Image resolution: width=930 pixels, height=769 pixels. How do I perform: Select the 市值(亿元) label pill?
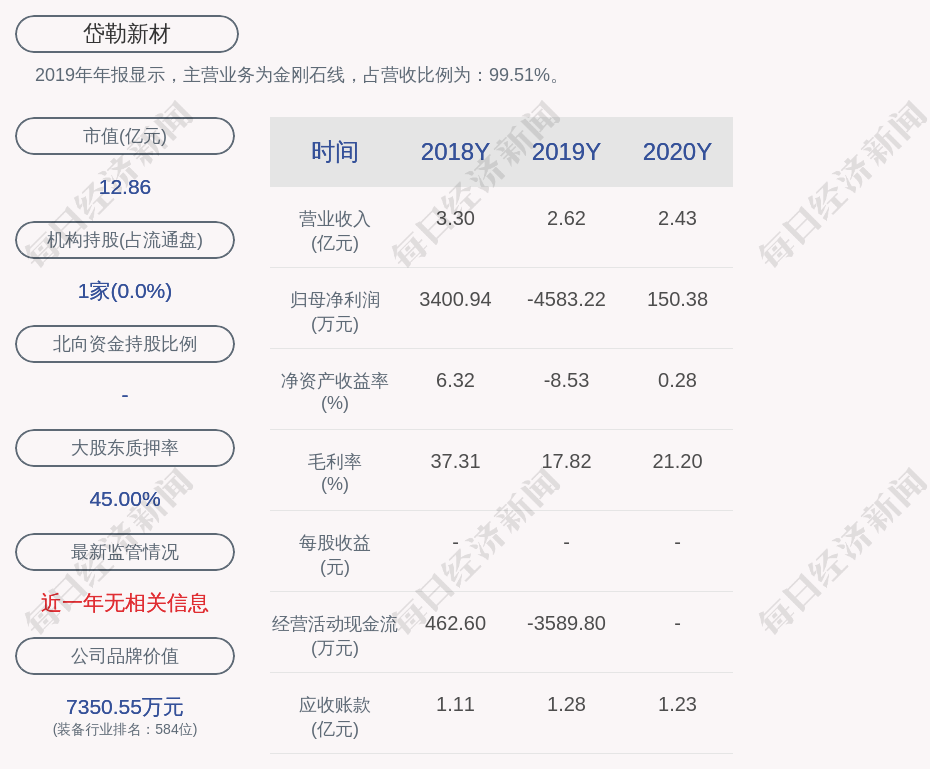click(125, 136)
